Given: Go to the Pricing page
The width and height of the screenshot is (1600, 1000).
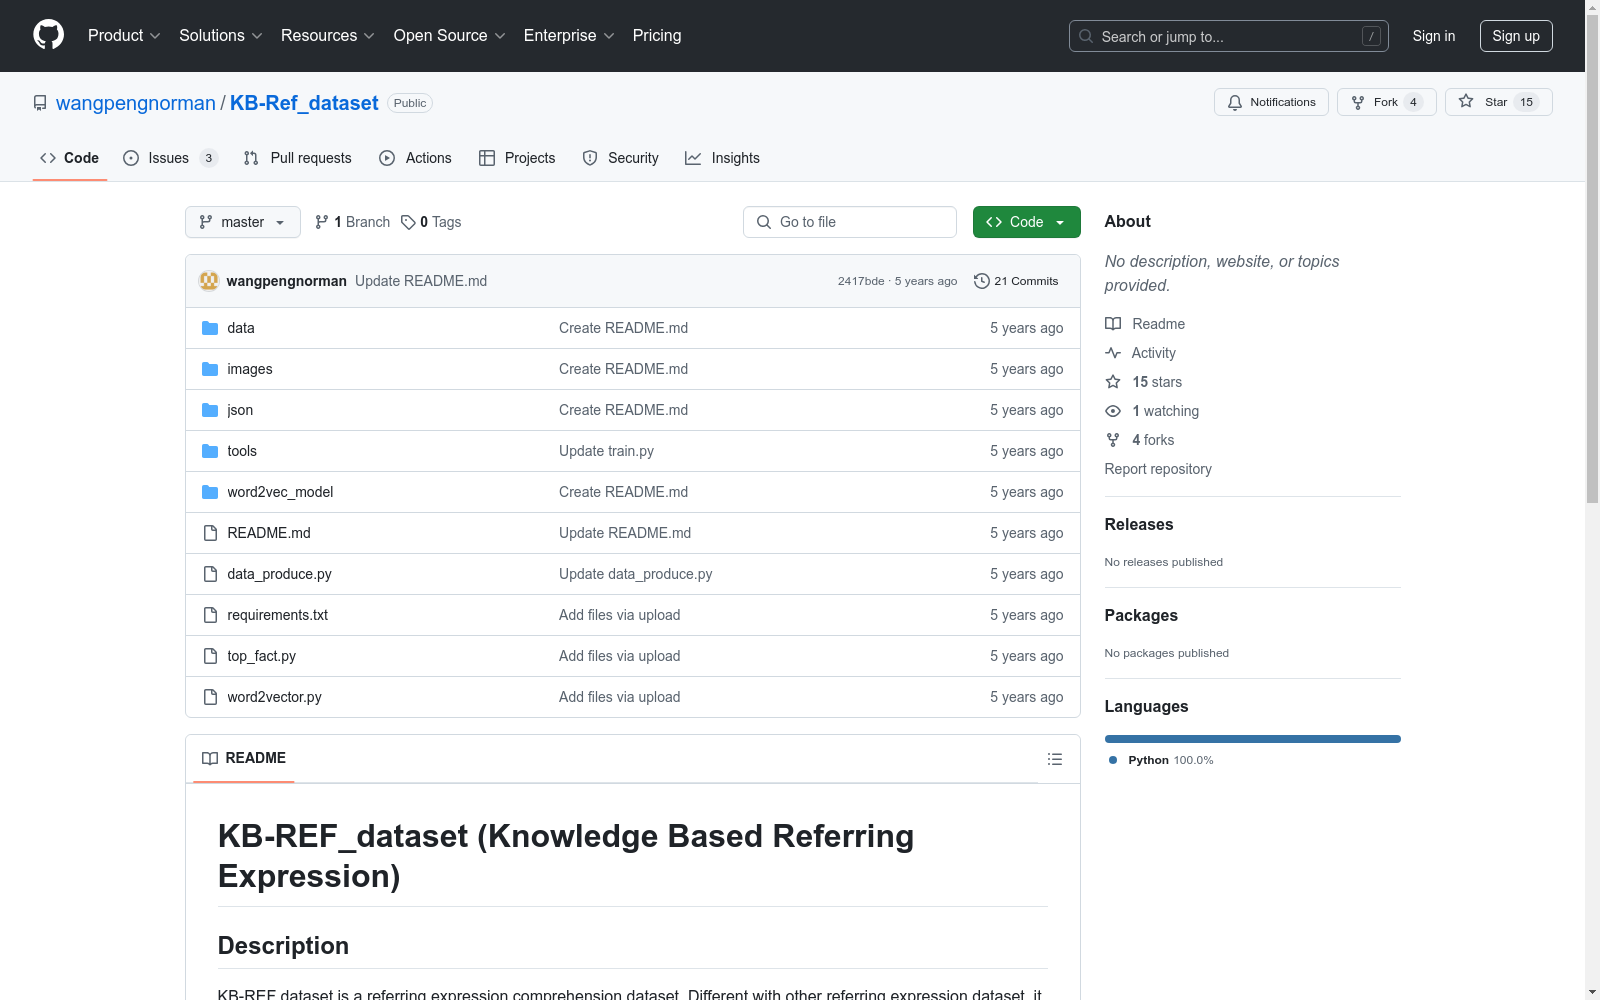Looking at the screenshot, I should click(x=657, y=35).
